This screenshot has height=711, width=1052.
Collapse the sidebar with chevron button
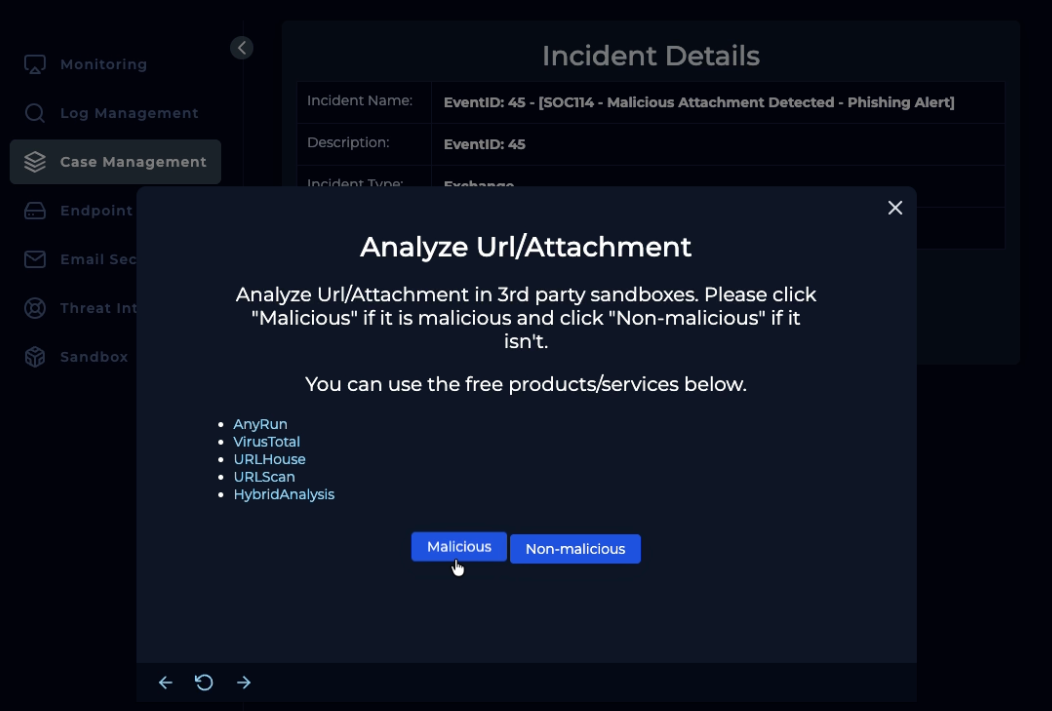pos(242,48)
